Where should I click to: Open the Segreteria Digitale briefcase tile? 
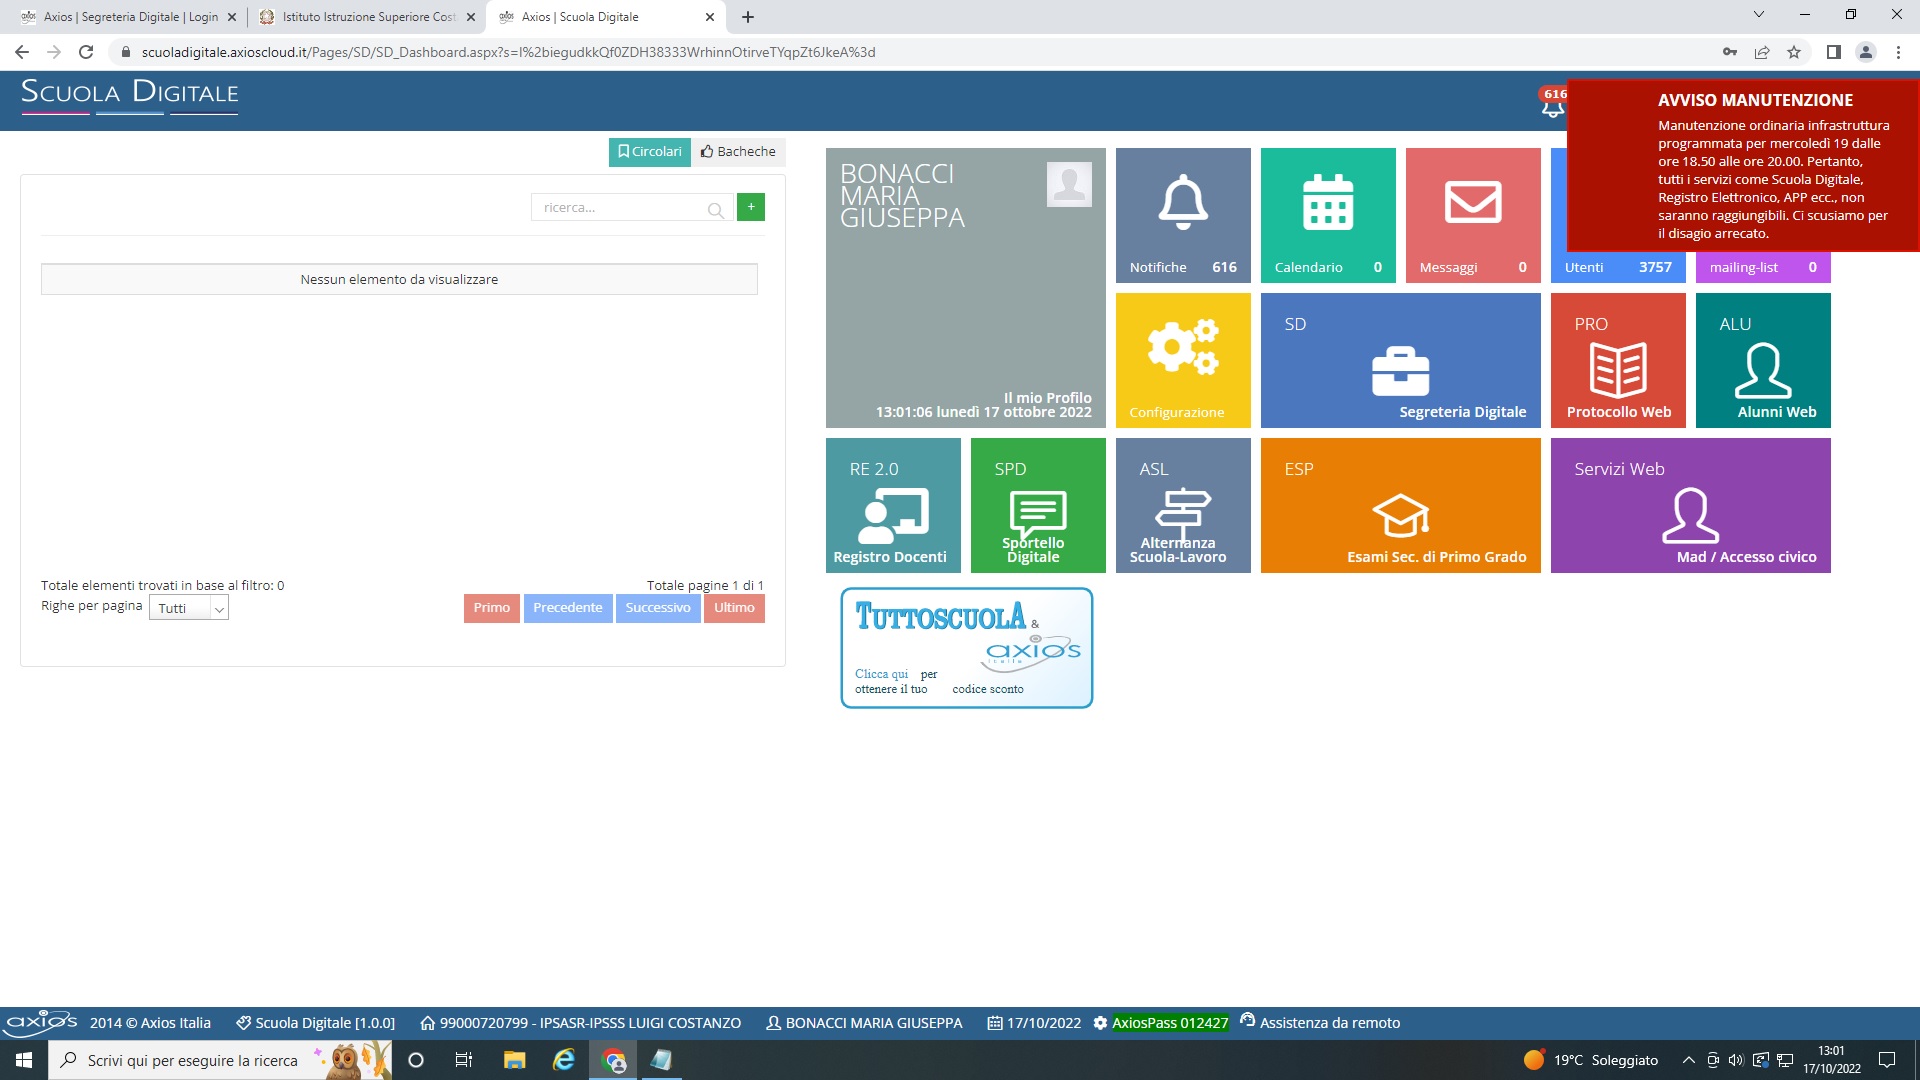pos(1400,360)
